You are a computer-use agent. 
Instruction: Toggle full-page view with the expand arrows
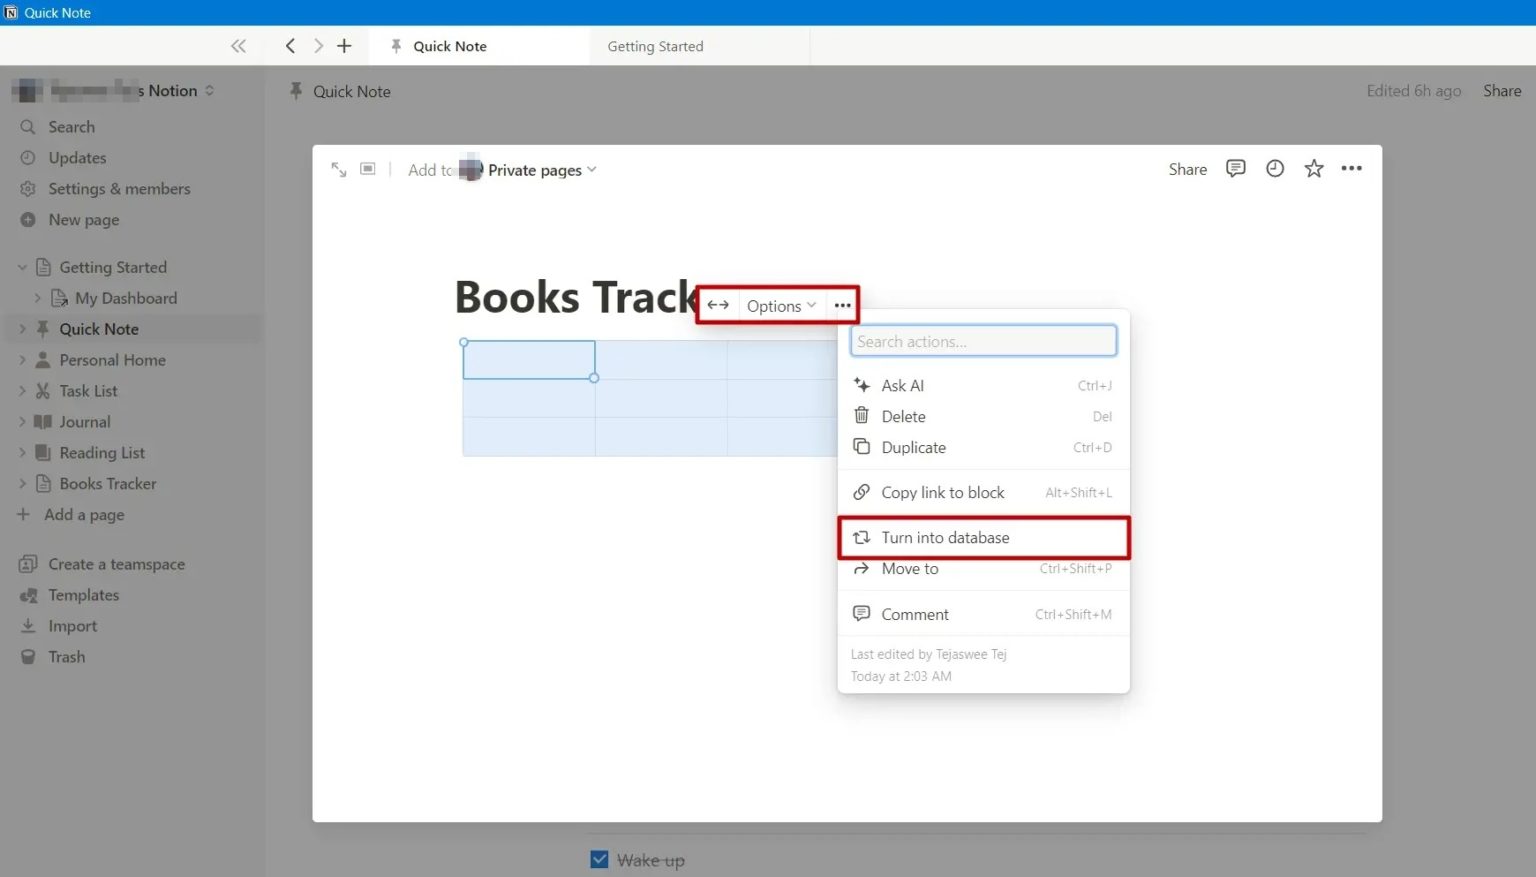[x=338, y=168]
